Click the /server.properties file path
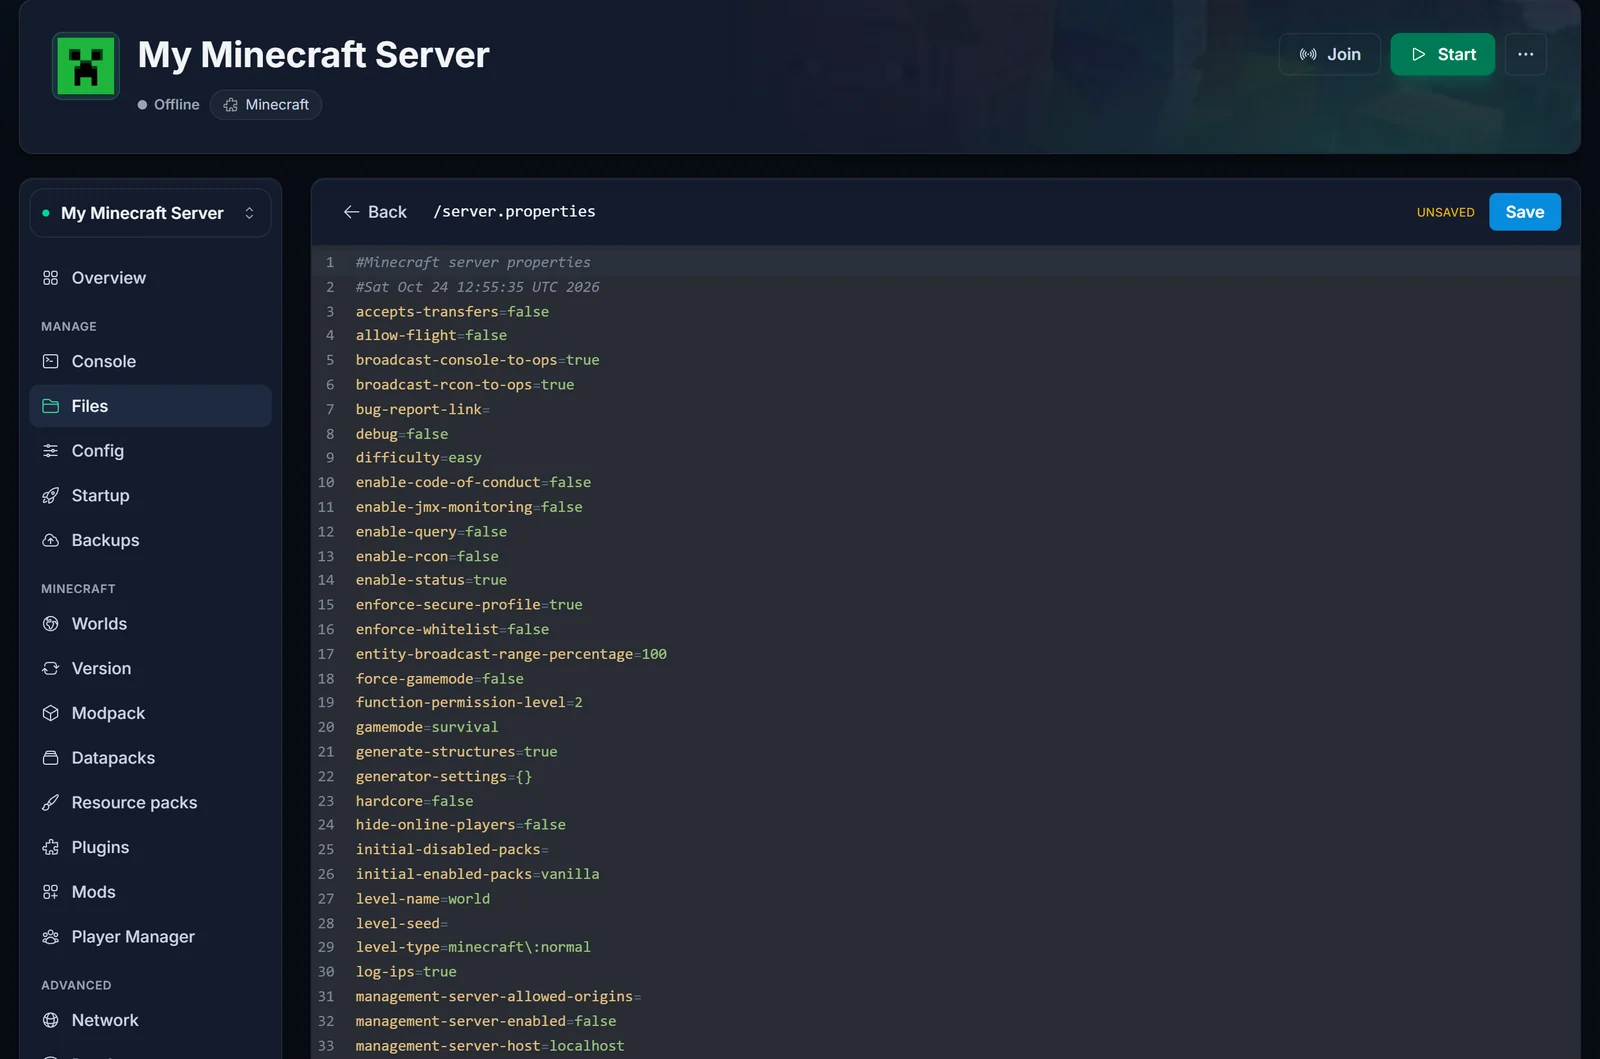This screenshot has height=1059, width=1600. (x=514, y=212)
